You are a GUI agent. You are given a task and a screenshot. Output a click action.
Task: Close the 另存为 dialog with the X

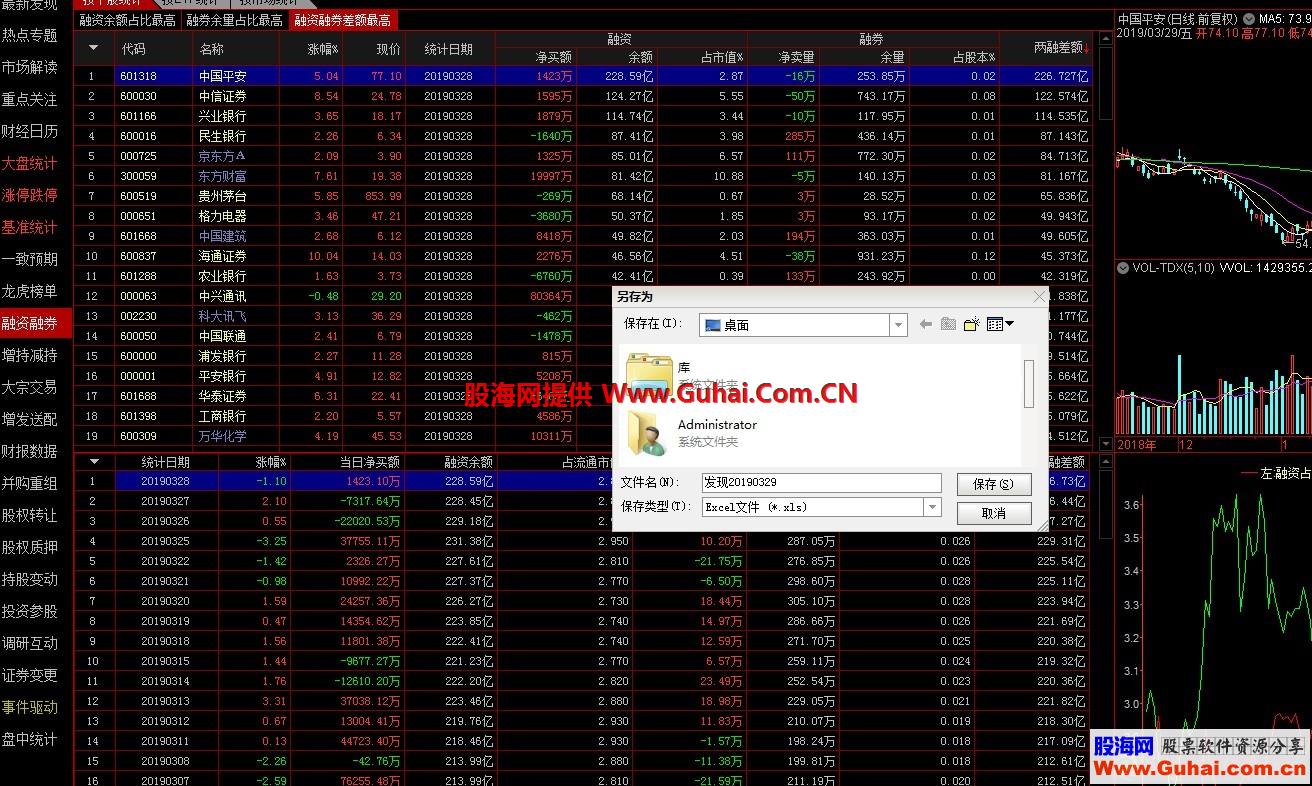[x=1039, y=296]
